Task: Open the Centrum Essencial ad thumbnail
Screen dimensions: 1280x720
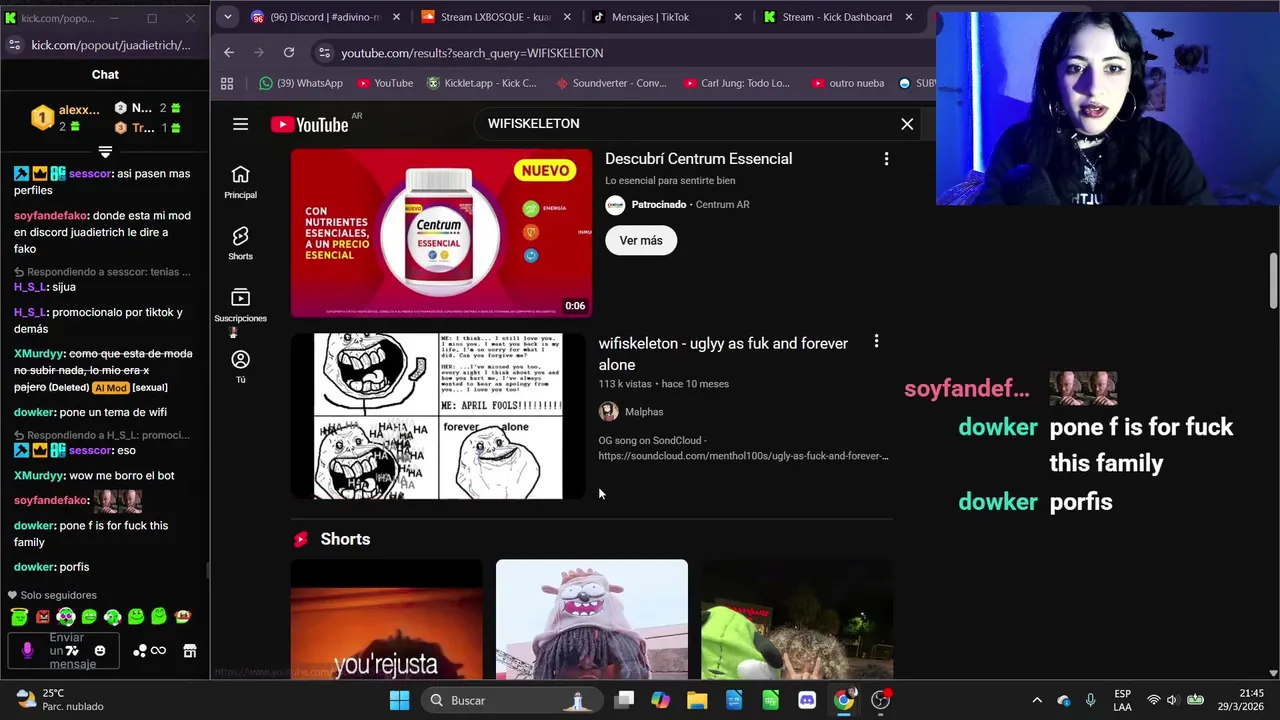Action: click(441, 233)
